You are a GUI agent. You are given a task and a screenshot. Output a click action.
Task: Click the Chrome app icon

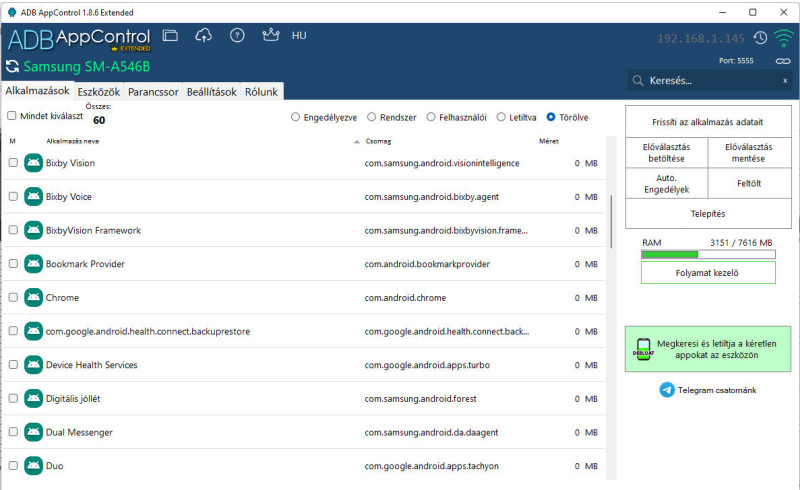(34, 298)
